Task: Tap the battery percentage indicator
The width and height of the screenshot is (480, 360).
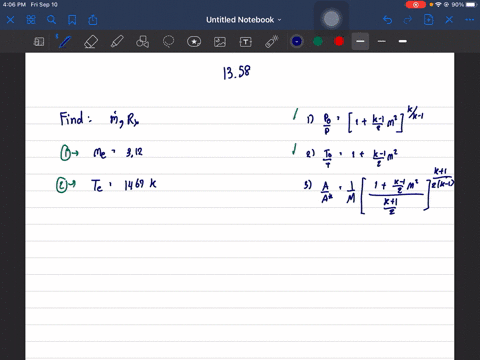Action: tap(457, 5)
